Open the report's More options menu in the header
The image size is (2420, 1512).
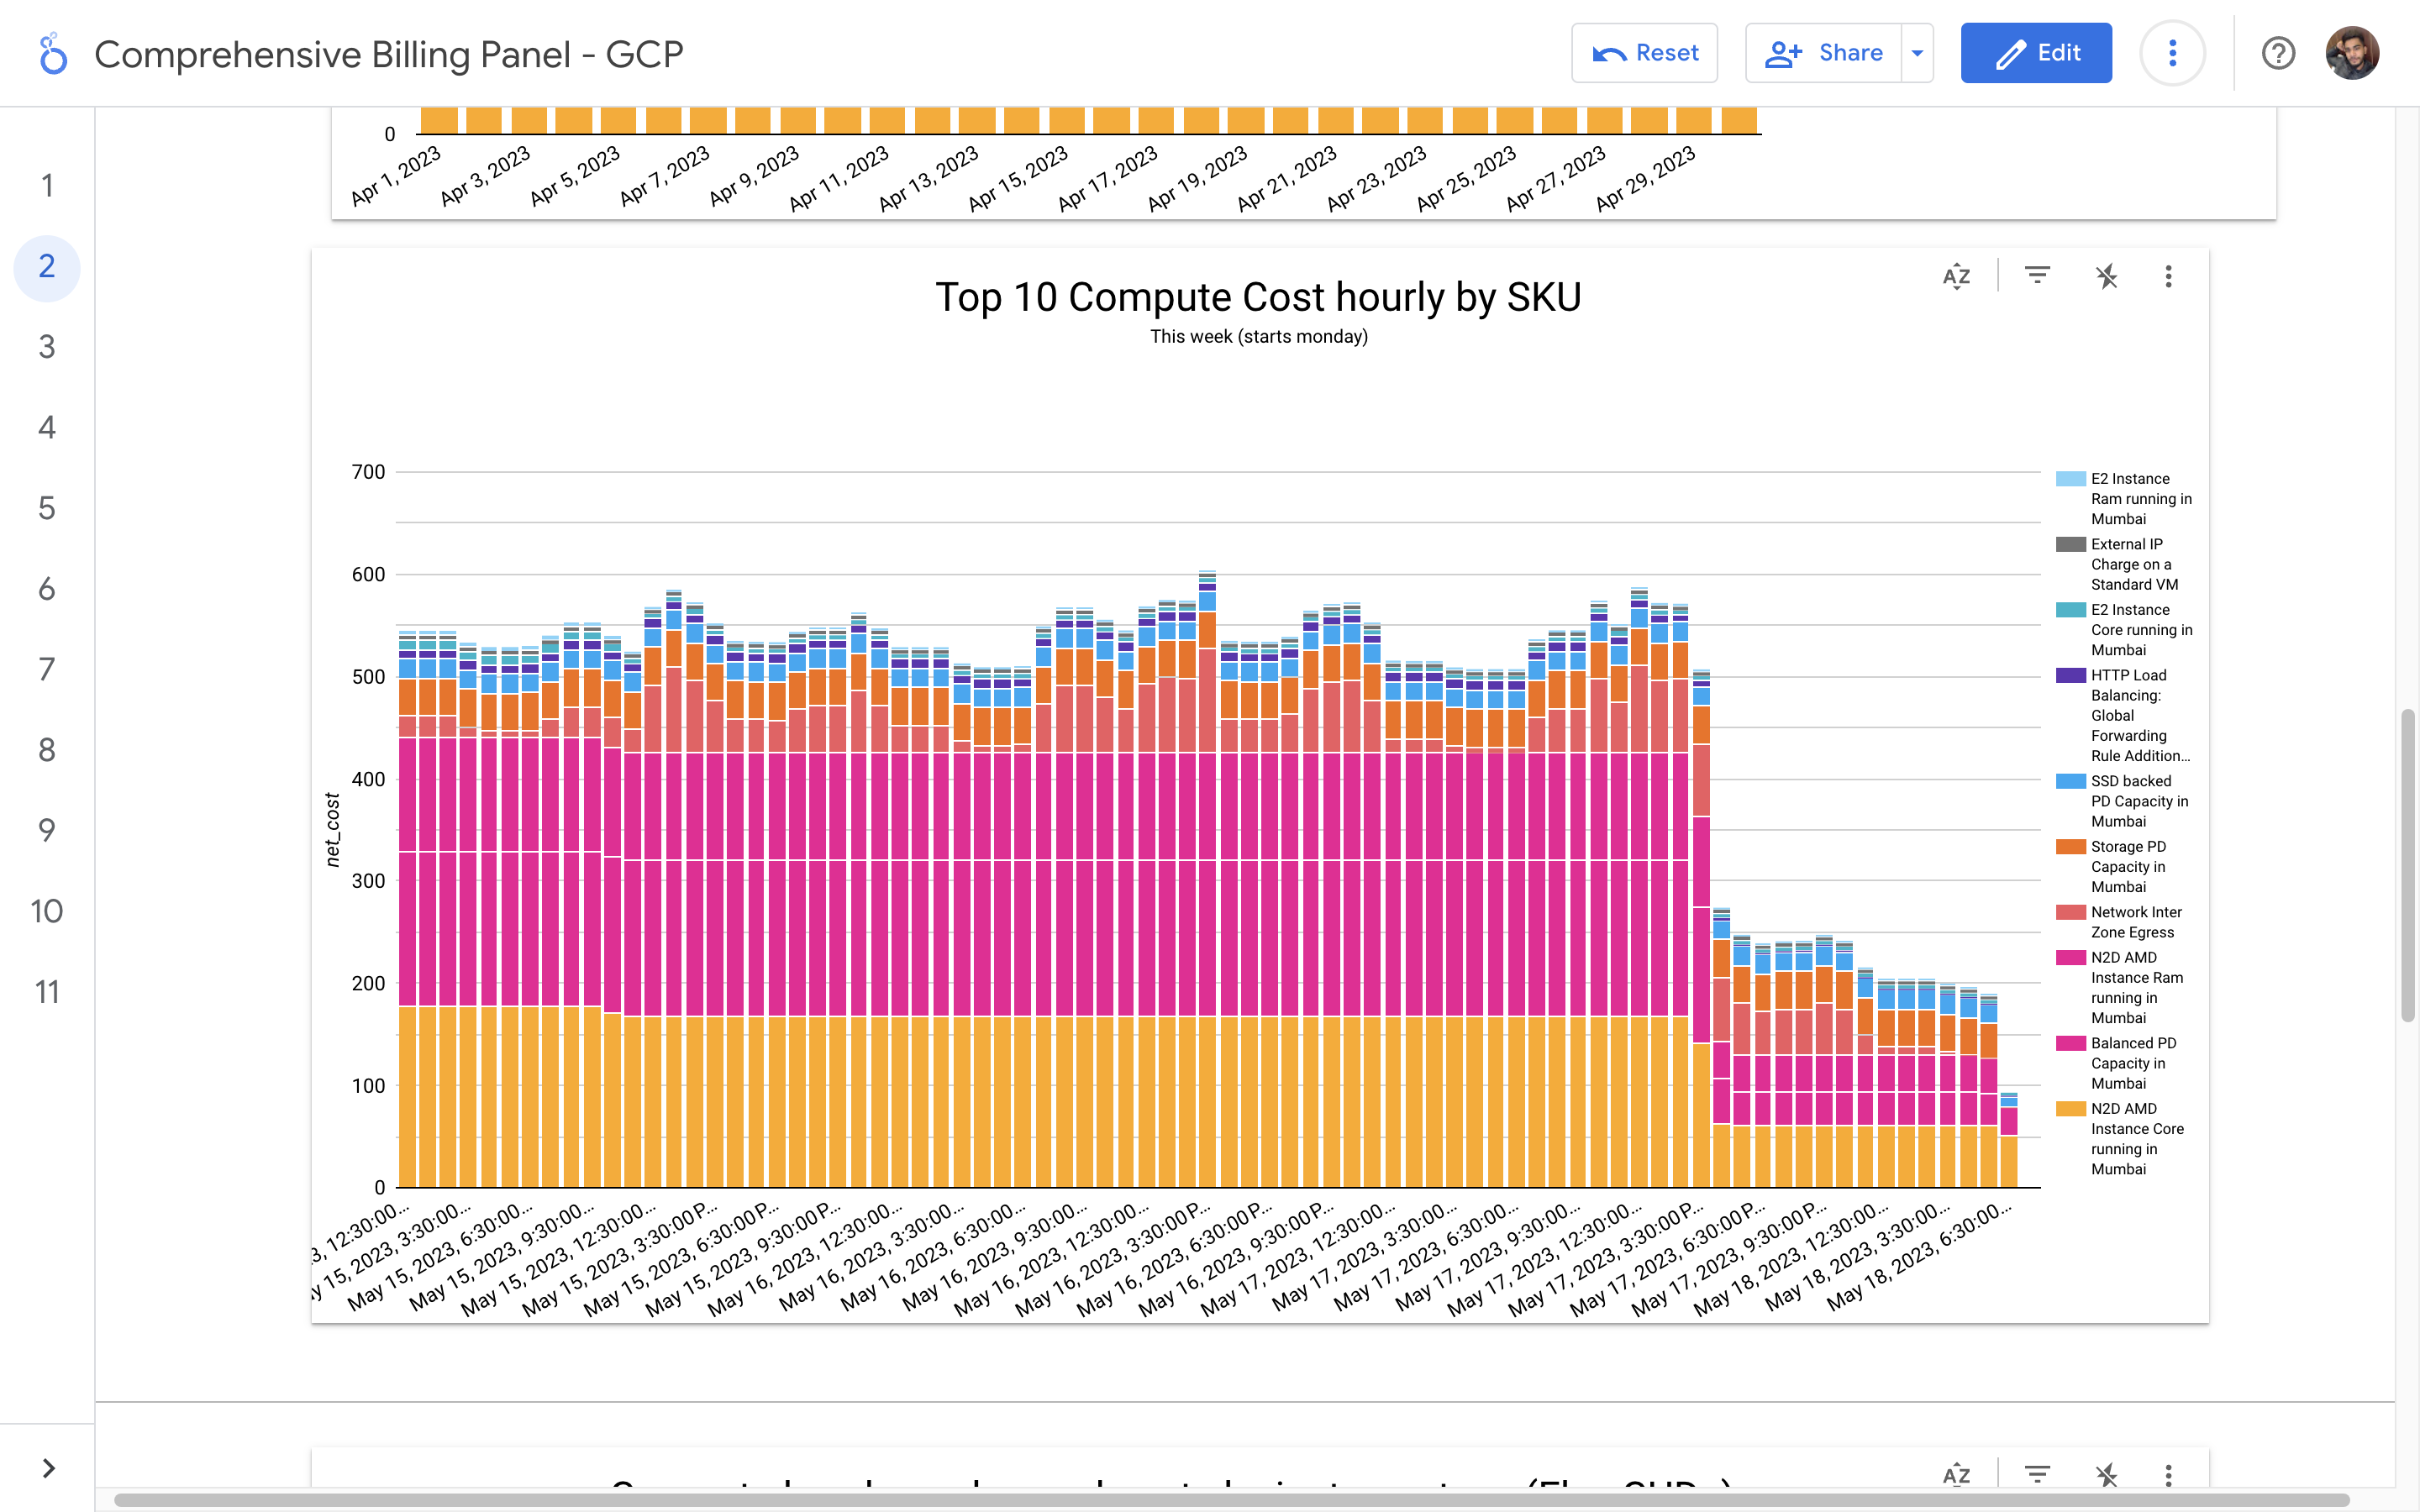tap(2172, 53)
